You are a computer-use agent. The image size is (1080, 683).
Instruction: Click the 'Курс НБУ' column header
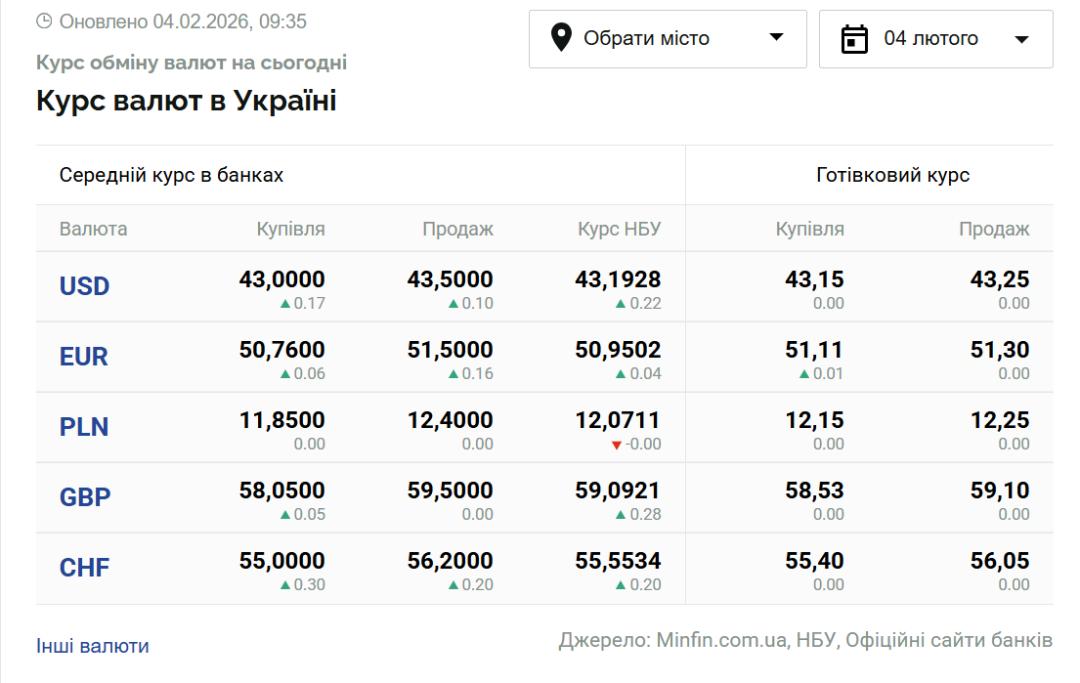pos(619,229)
